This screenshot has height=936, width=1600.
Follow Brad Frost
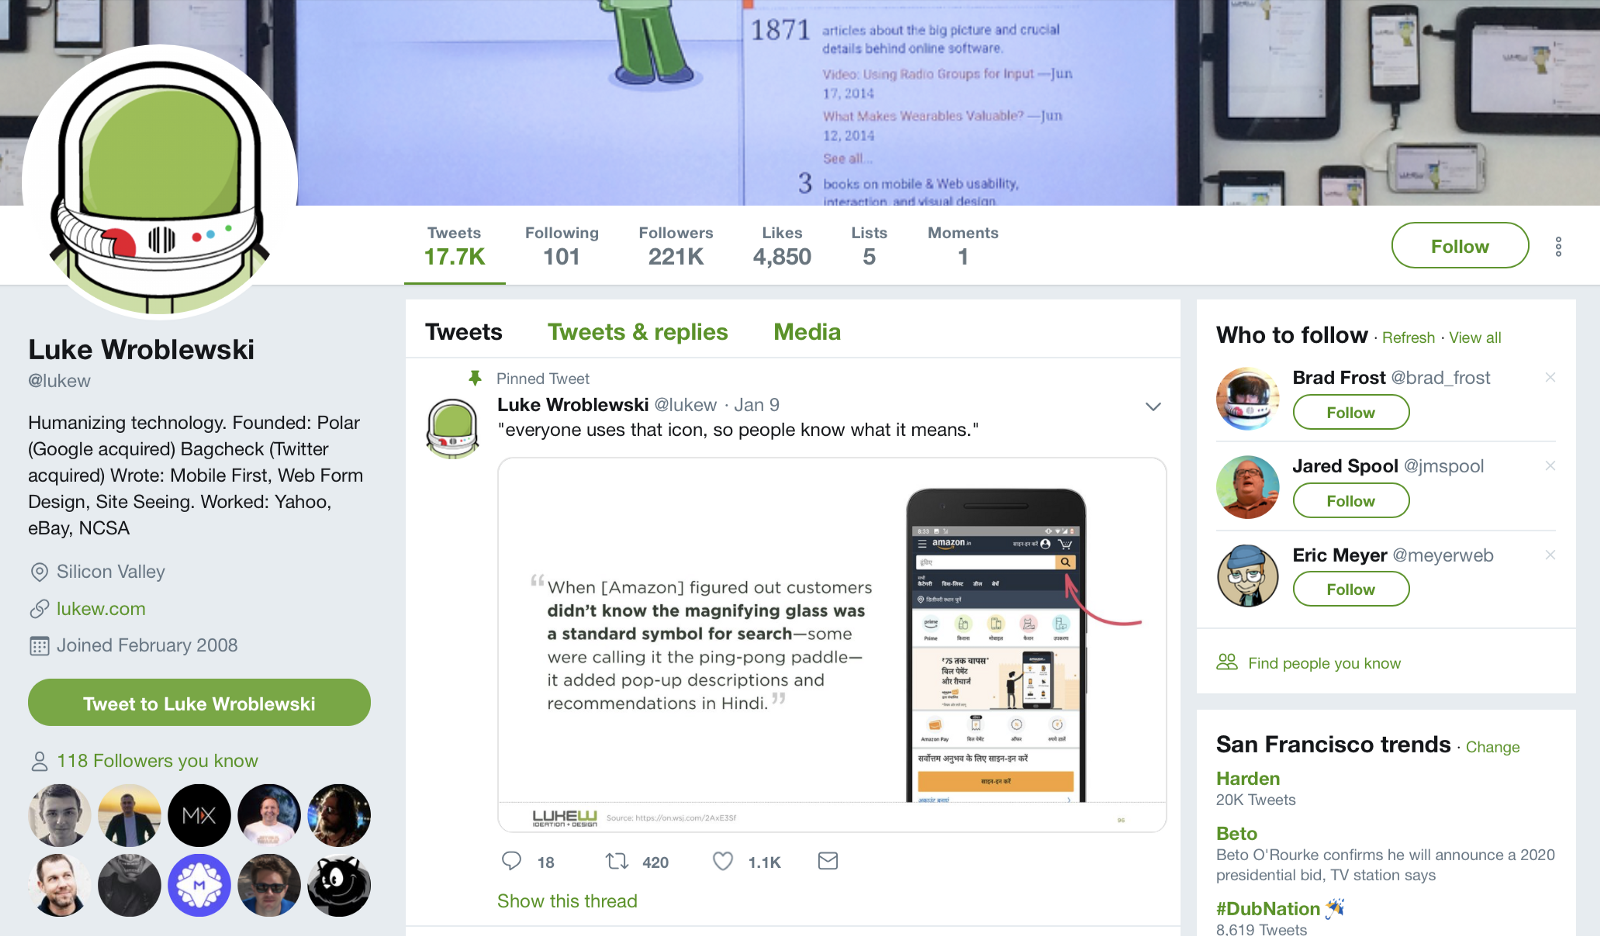click(1351, 412)
